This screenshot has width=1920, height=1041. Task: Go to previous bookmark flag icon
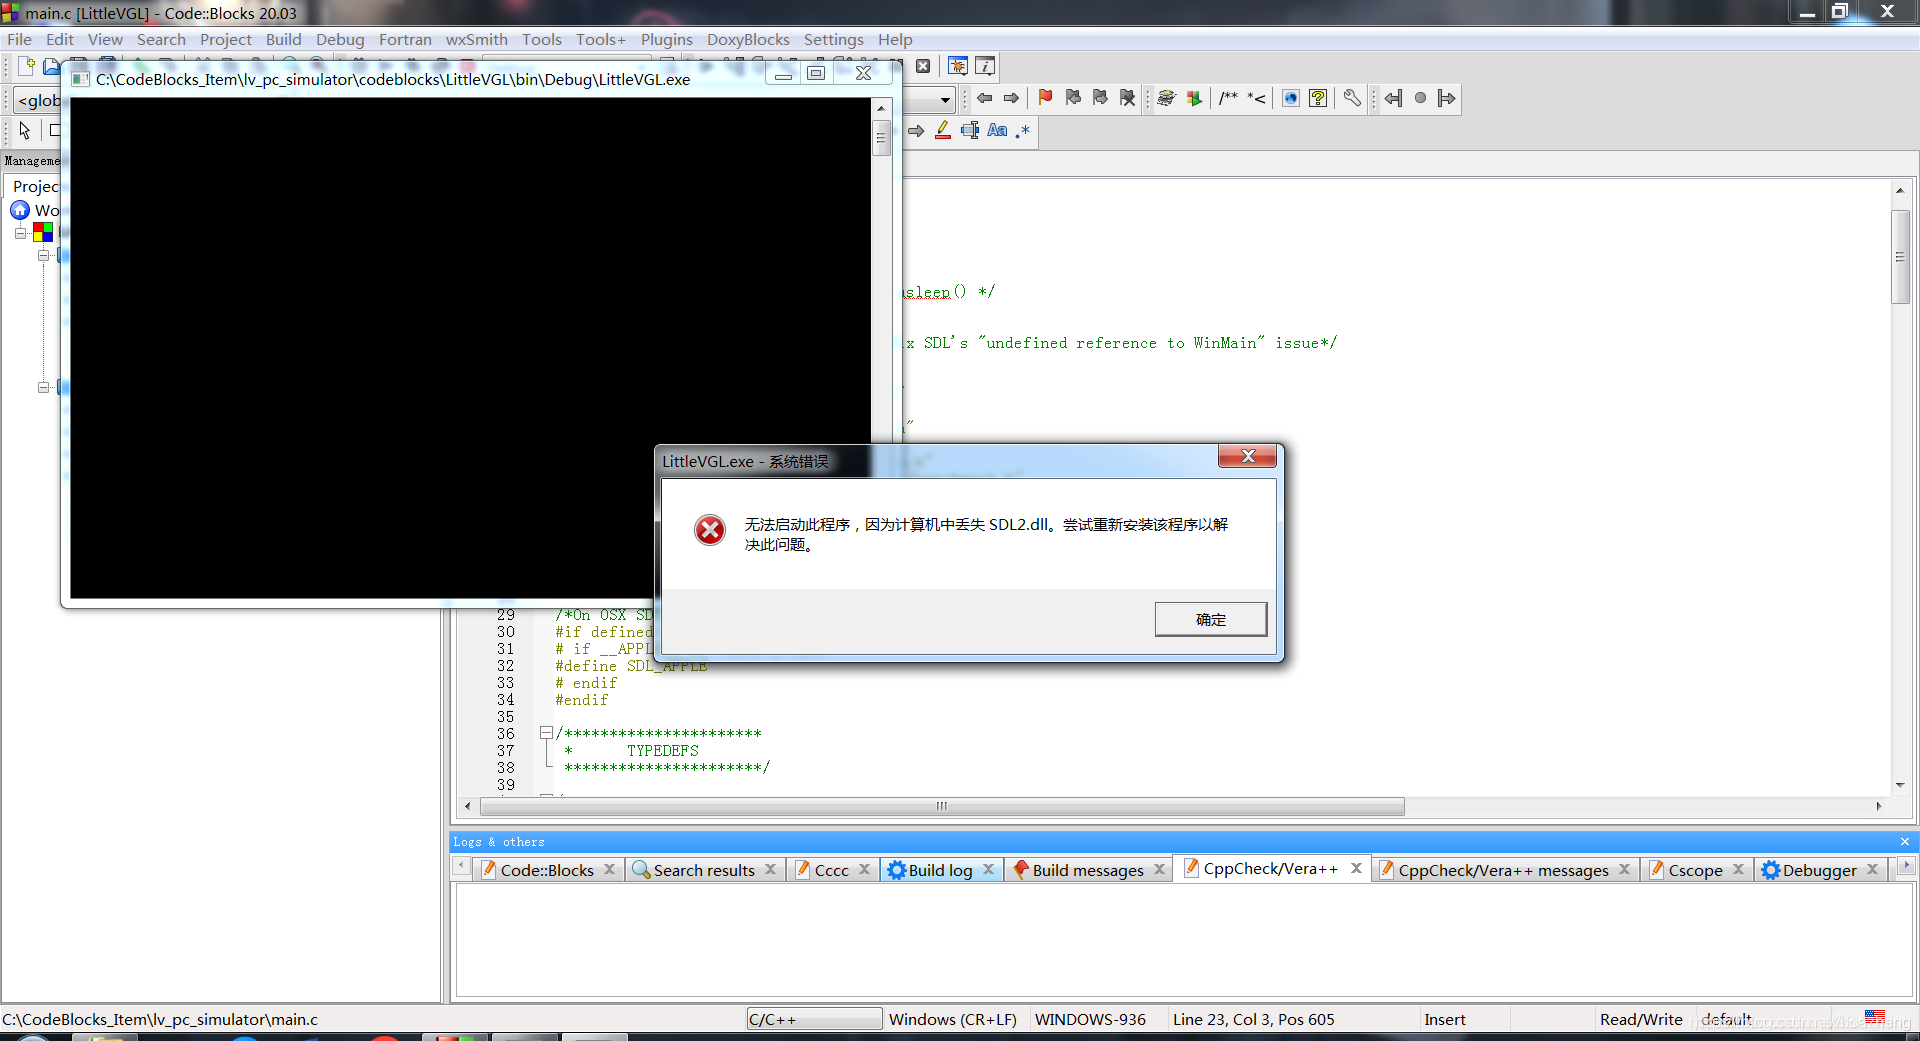click(1073, 98)
